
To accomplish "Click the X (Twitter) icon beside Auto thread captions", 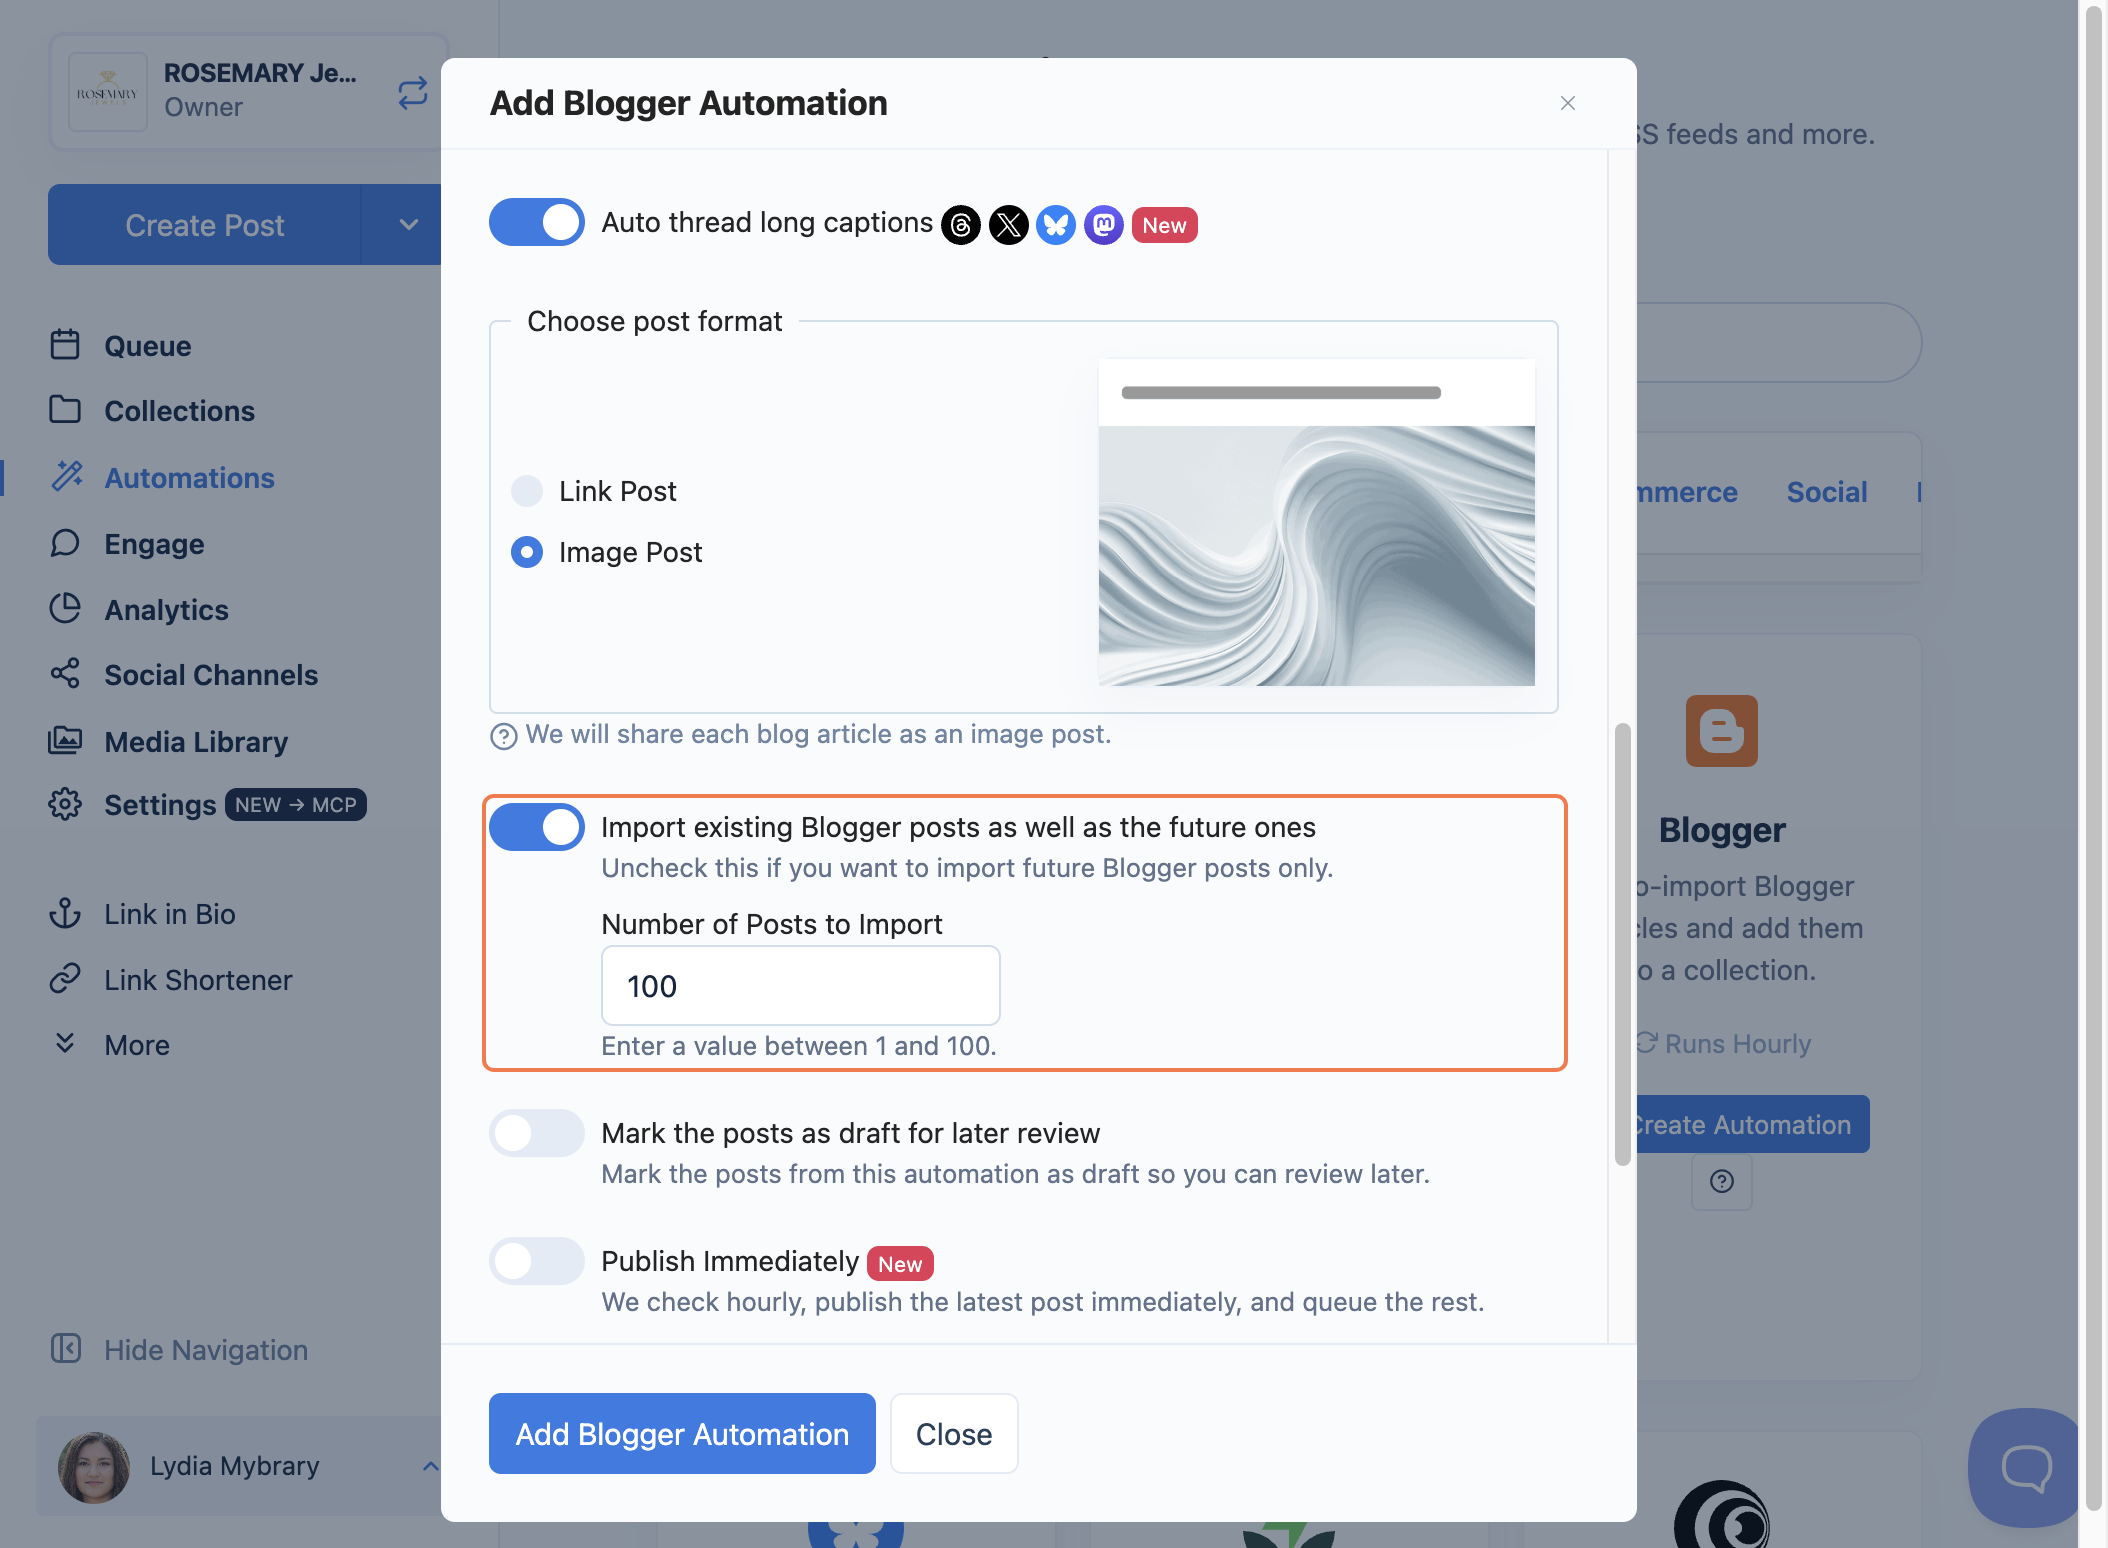I will pyautogui.click(x=1009, y=225).
